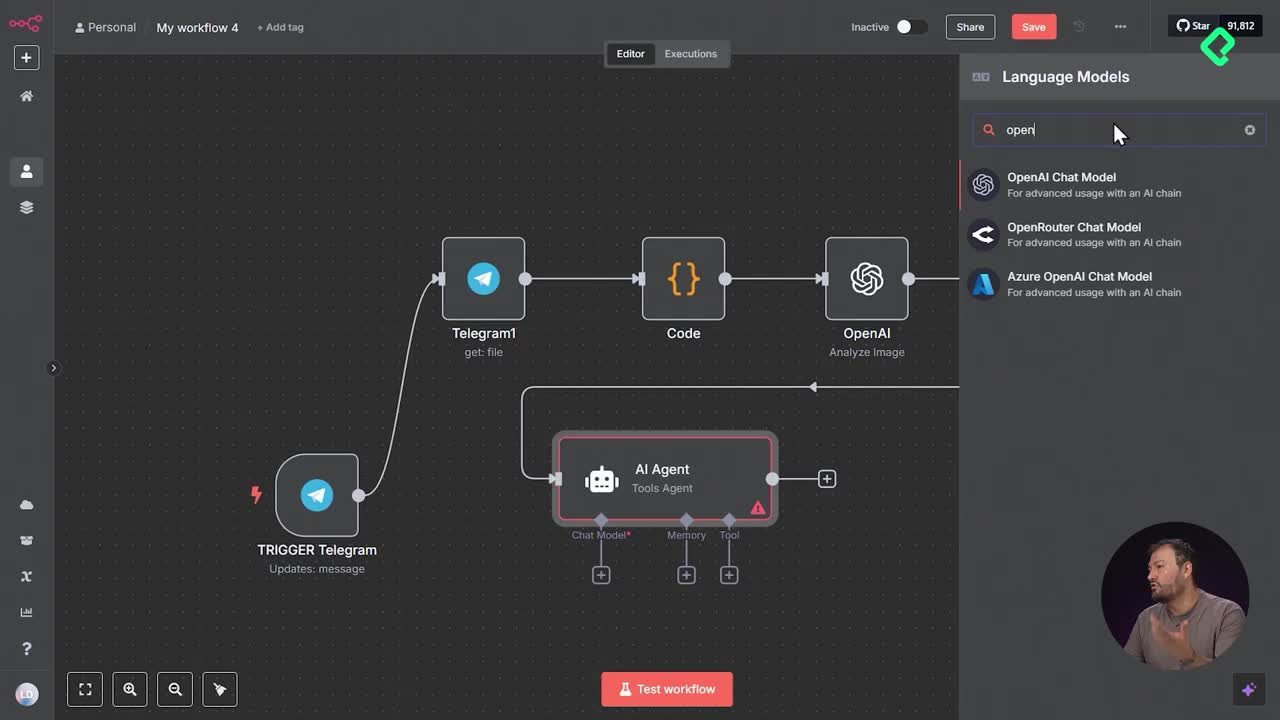Toggle the Inactive workflow switch
This screenshot has width=1280, height=720.
[x=910, y=27]
